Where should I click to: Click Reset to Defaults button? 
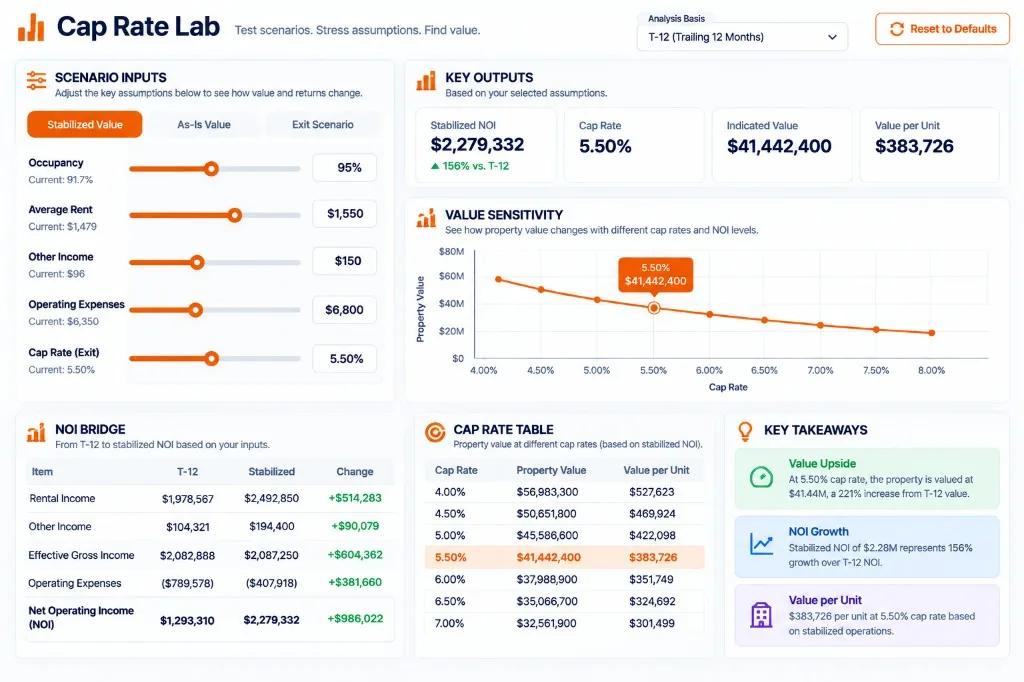click(x=942, y=29)
